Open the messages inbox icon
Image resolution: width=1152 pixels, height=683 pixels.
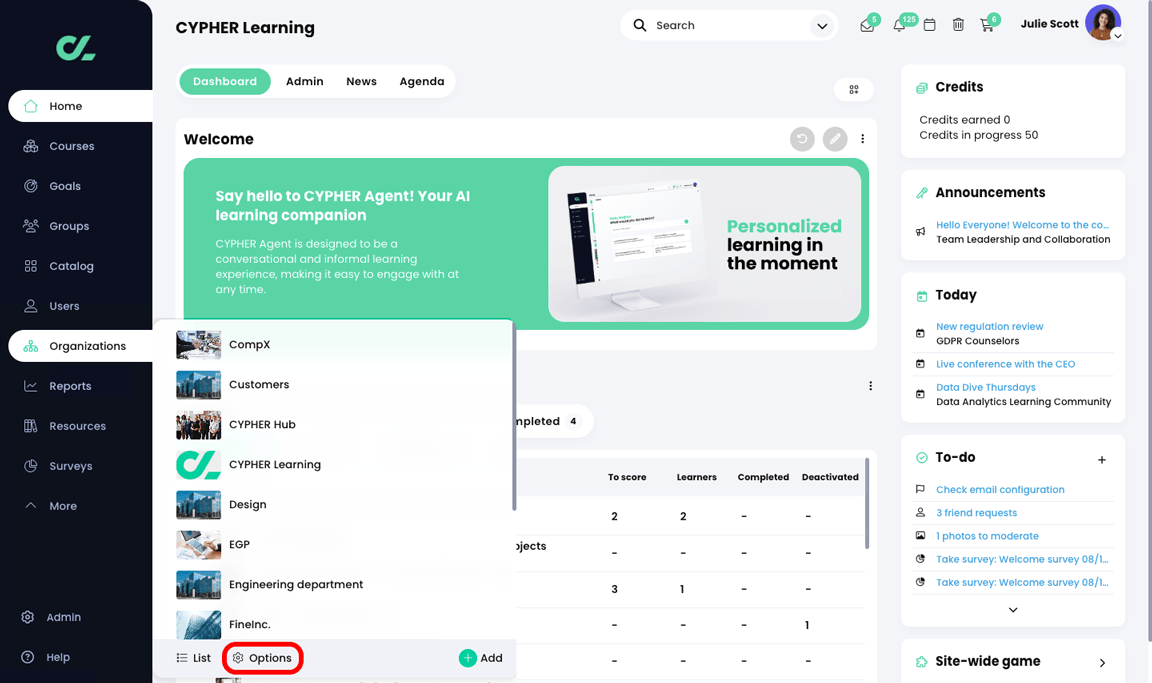coord(867,26)
